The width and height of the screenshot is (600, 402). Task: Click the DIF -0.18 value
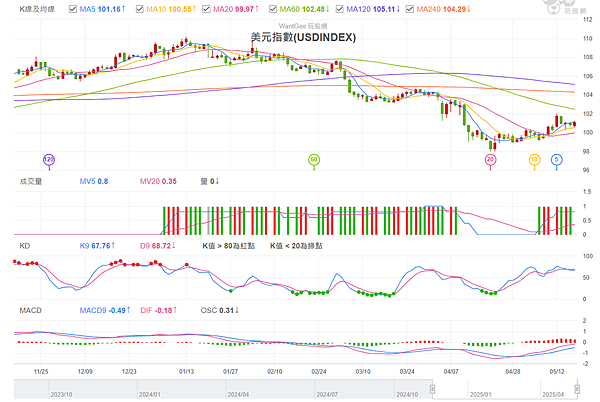point(158,310)
